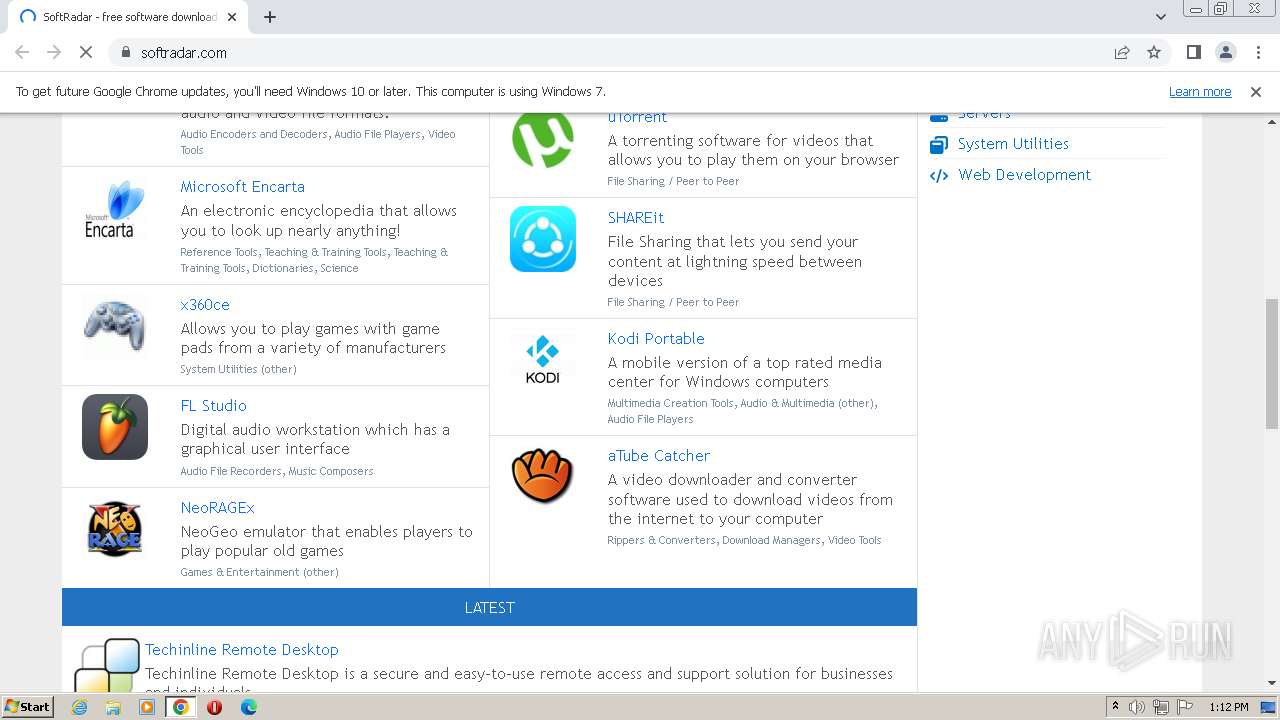View site information padlock
Image resolution: width=1280 pixels, height=720 pixels.
click(126, 52)
